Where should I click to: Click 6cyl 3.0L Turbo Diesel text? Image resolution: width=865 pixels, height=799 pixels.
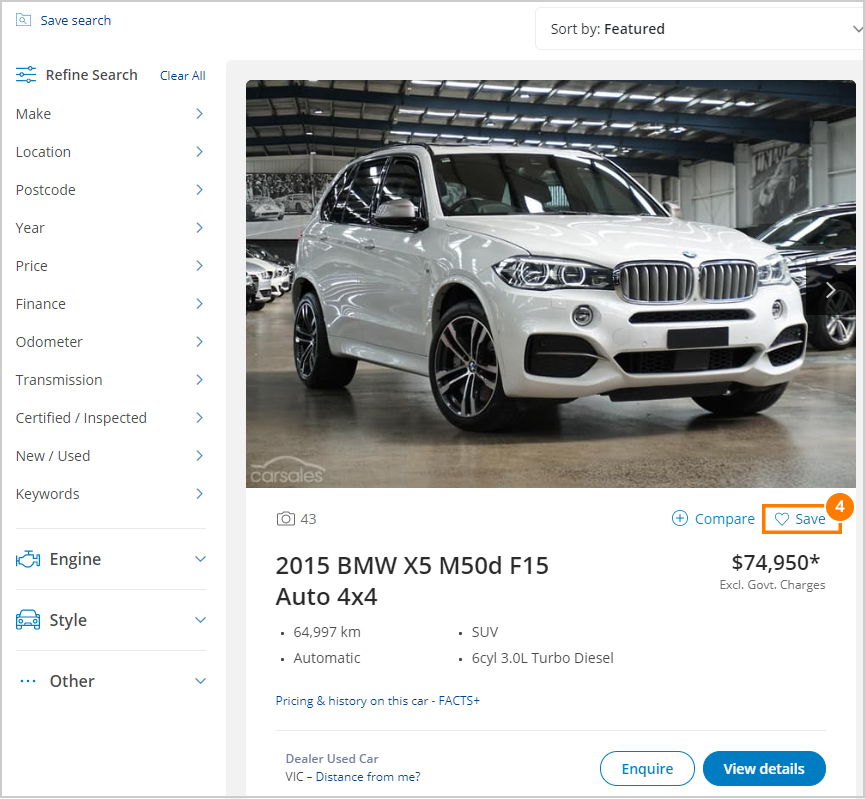[x=542, y=658]
